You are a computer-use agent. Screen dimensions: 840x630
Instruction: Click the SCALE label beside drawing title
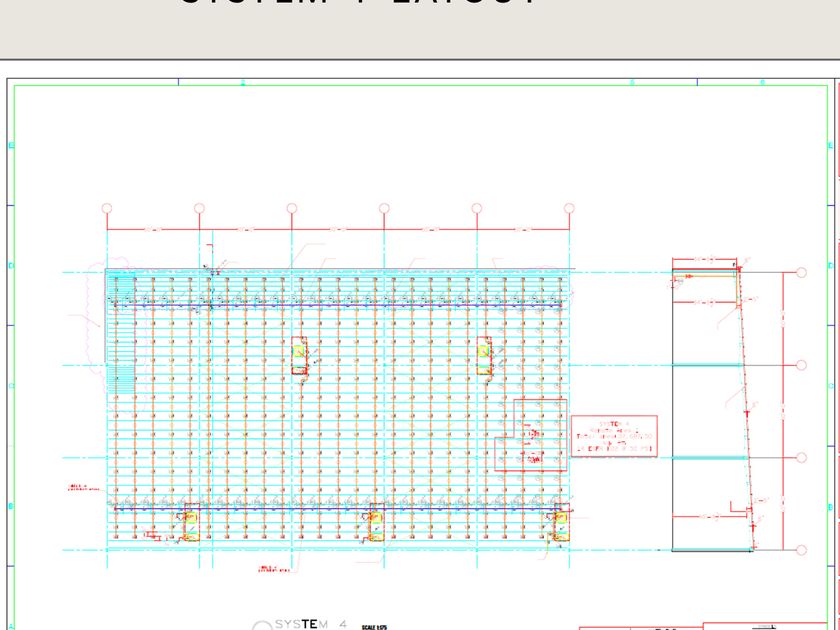[x=374, y=627]
